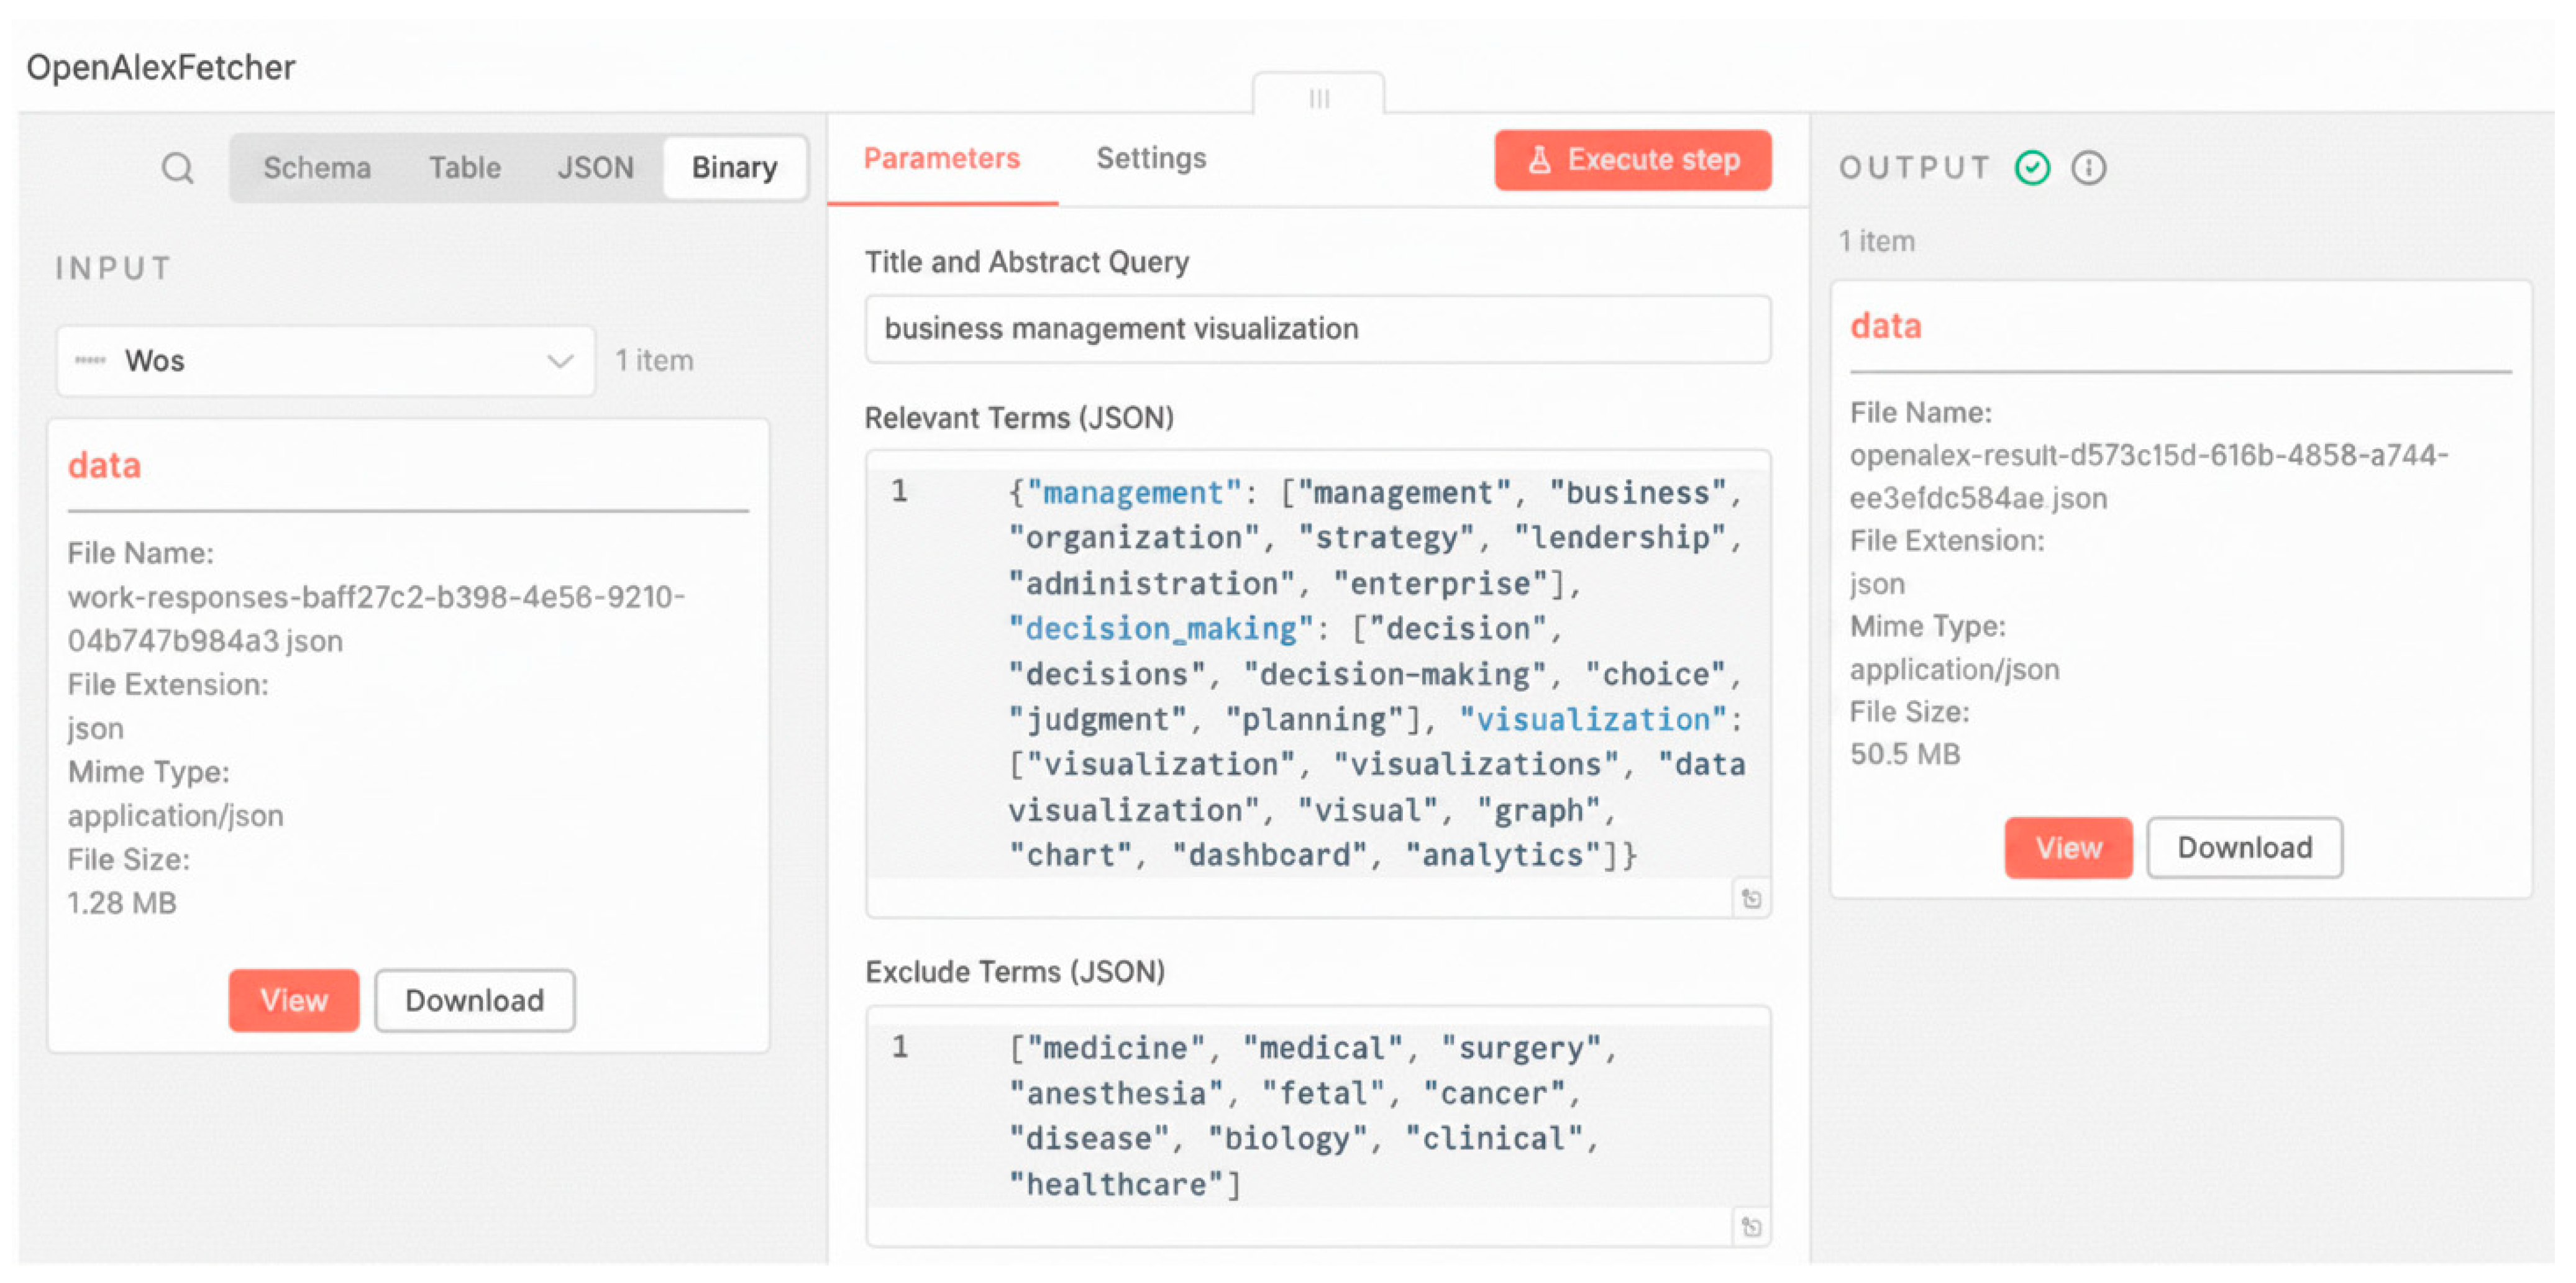View the openalex-result output file
This screenshot has width=2576, height=1283.
2068,848
